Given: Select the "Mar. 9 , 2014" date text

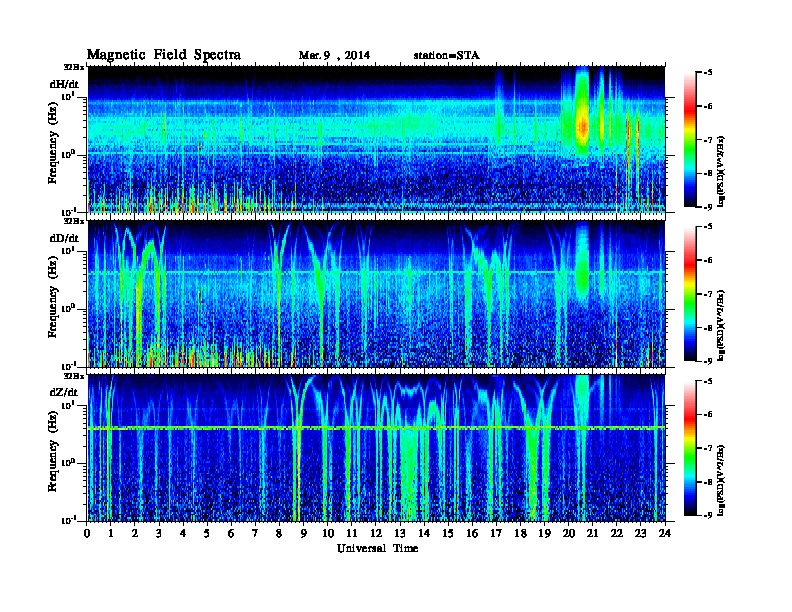Looking at the screenshot, I should pyautogui.click(x=334, y=55).
